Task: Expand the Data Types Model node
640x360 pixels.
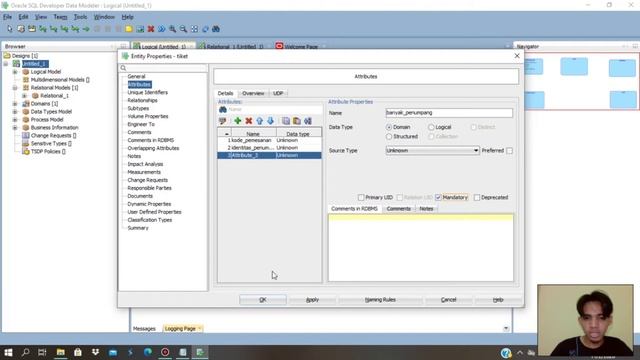Action: pos(15,112)
